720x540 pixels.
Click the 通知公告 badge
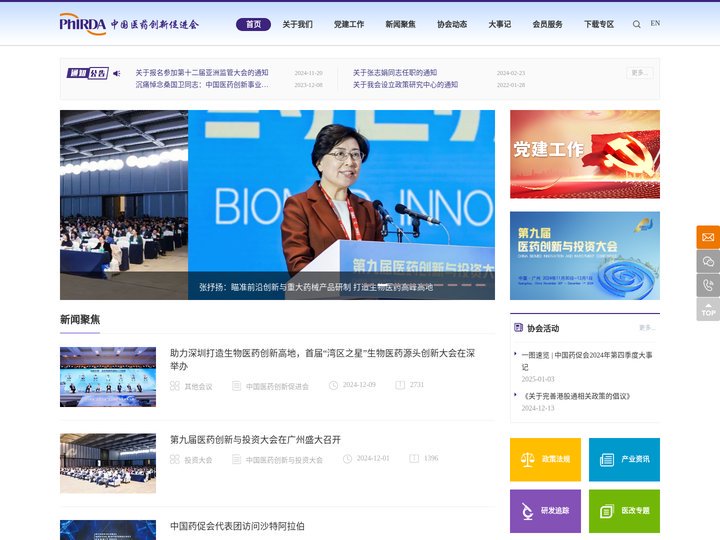[87, 73]
